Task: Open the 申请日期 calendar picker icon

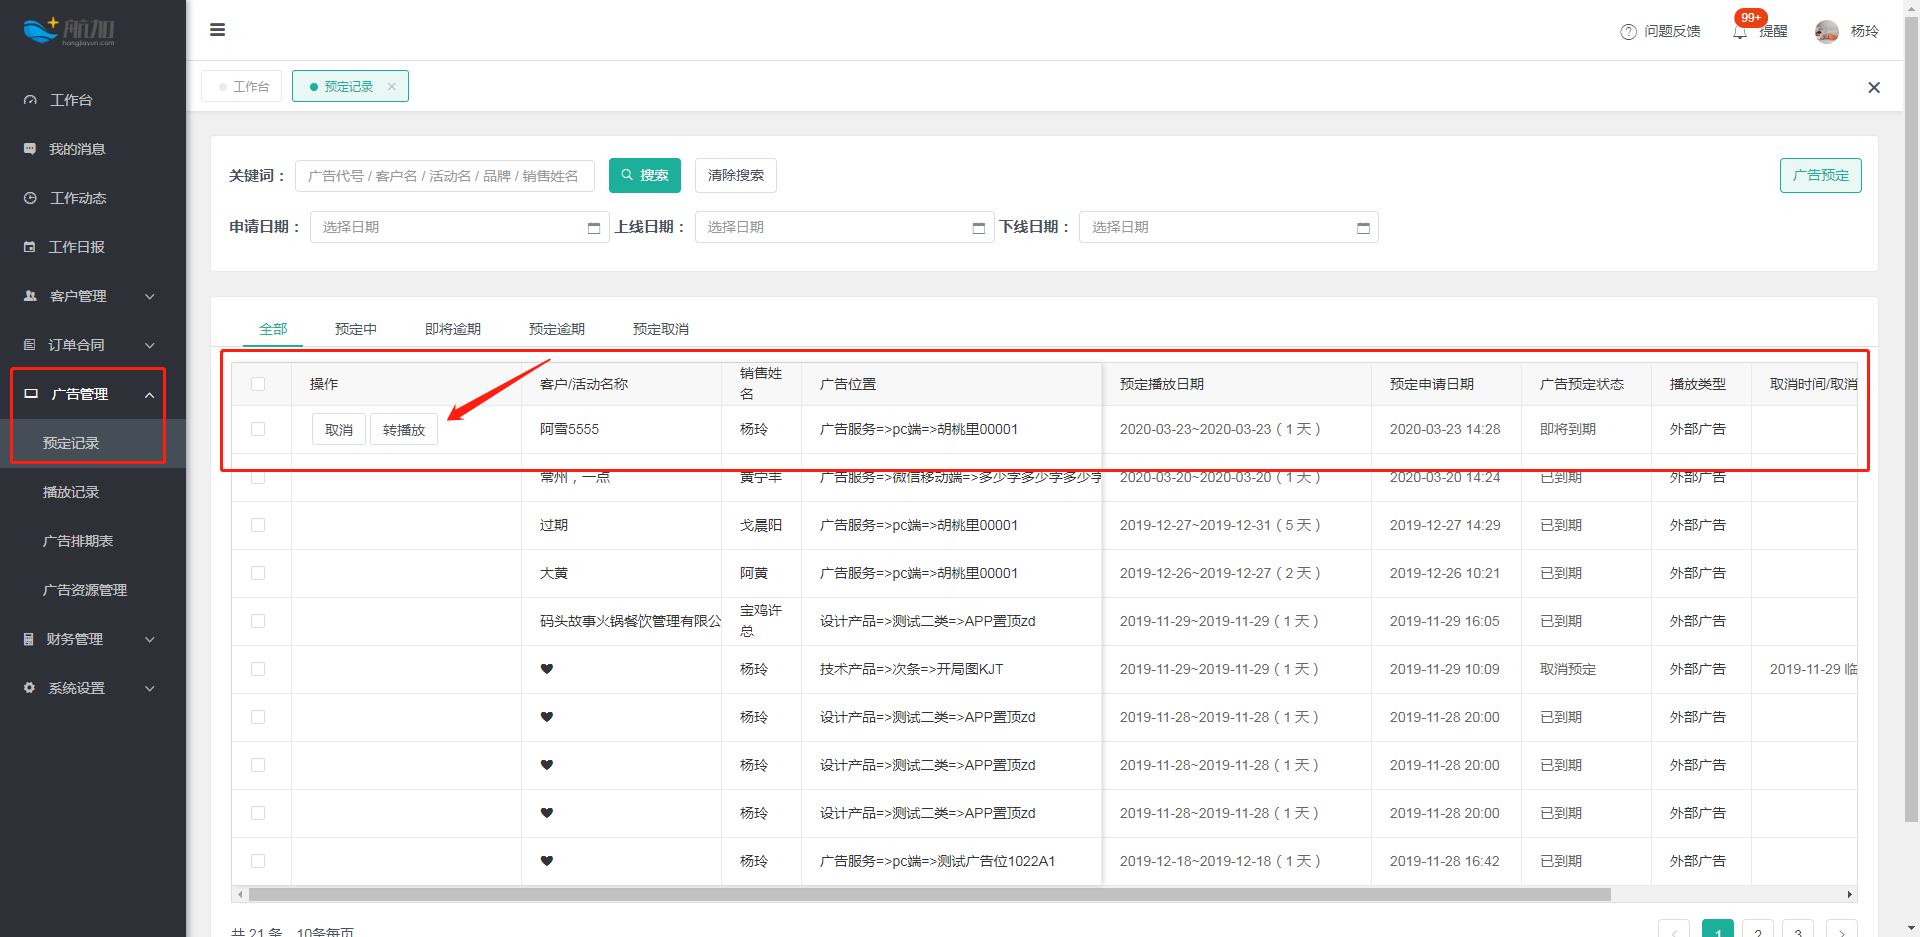Action: [x=594, y=228]
